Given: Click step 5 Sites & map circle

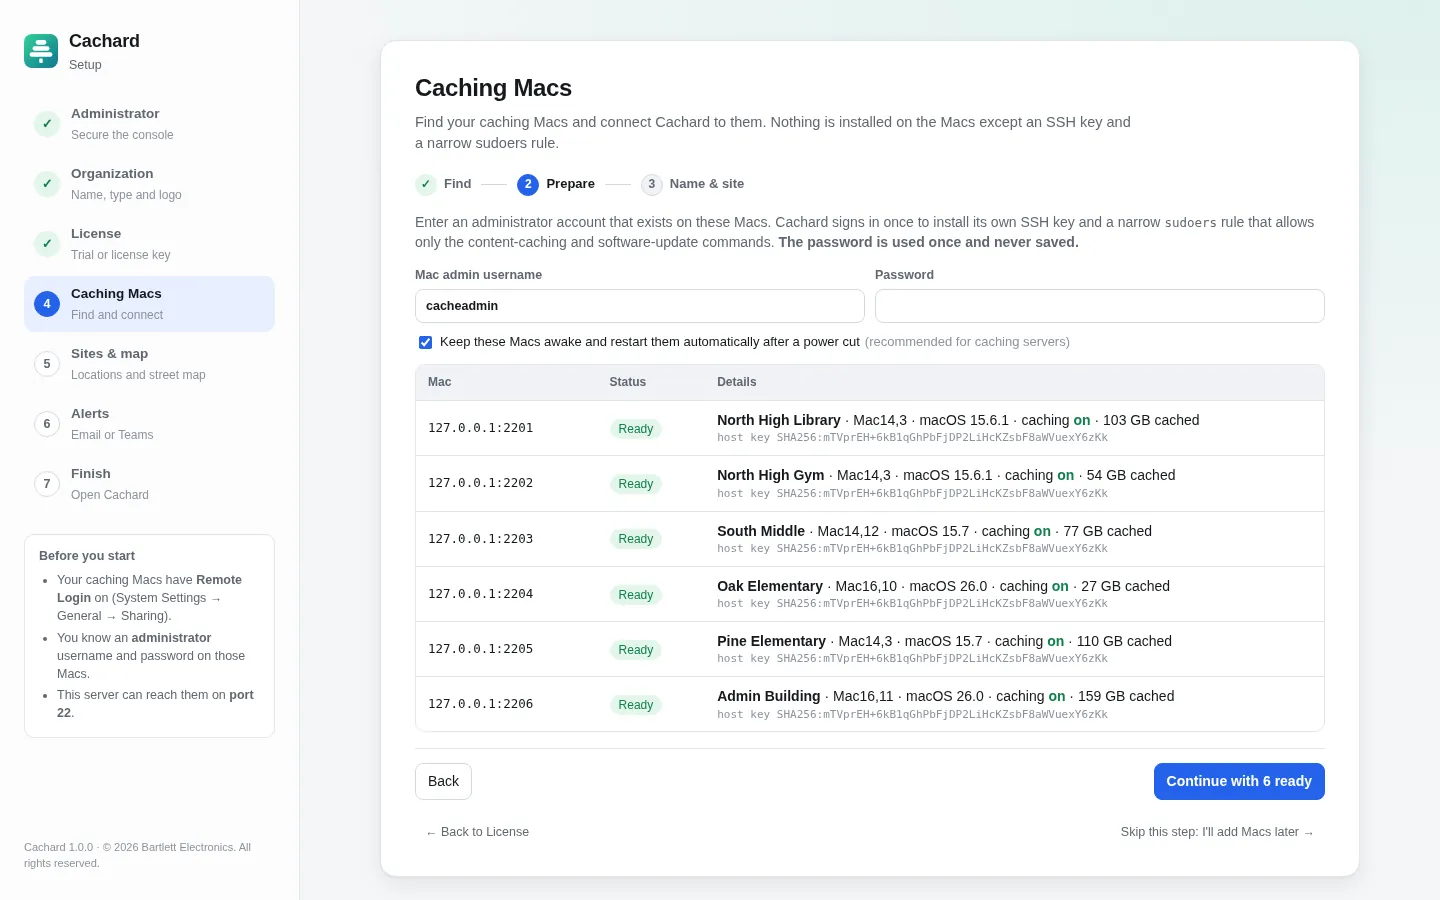Looking at the screenshot, I should pos(47,364).
